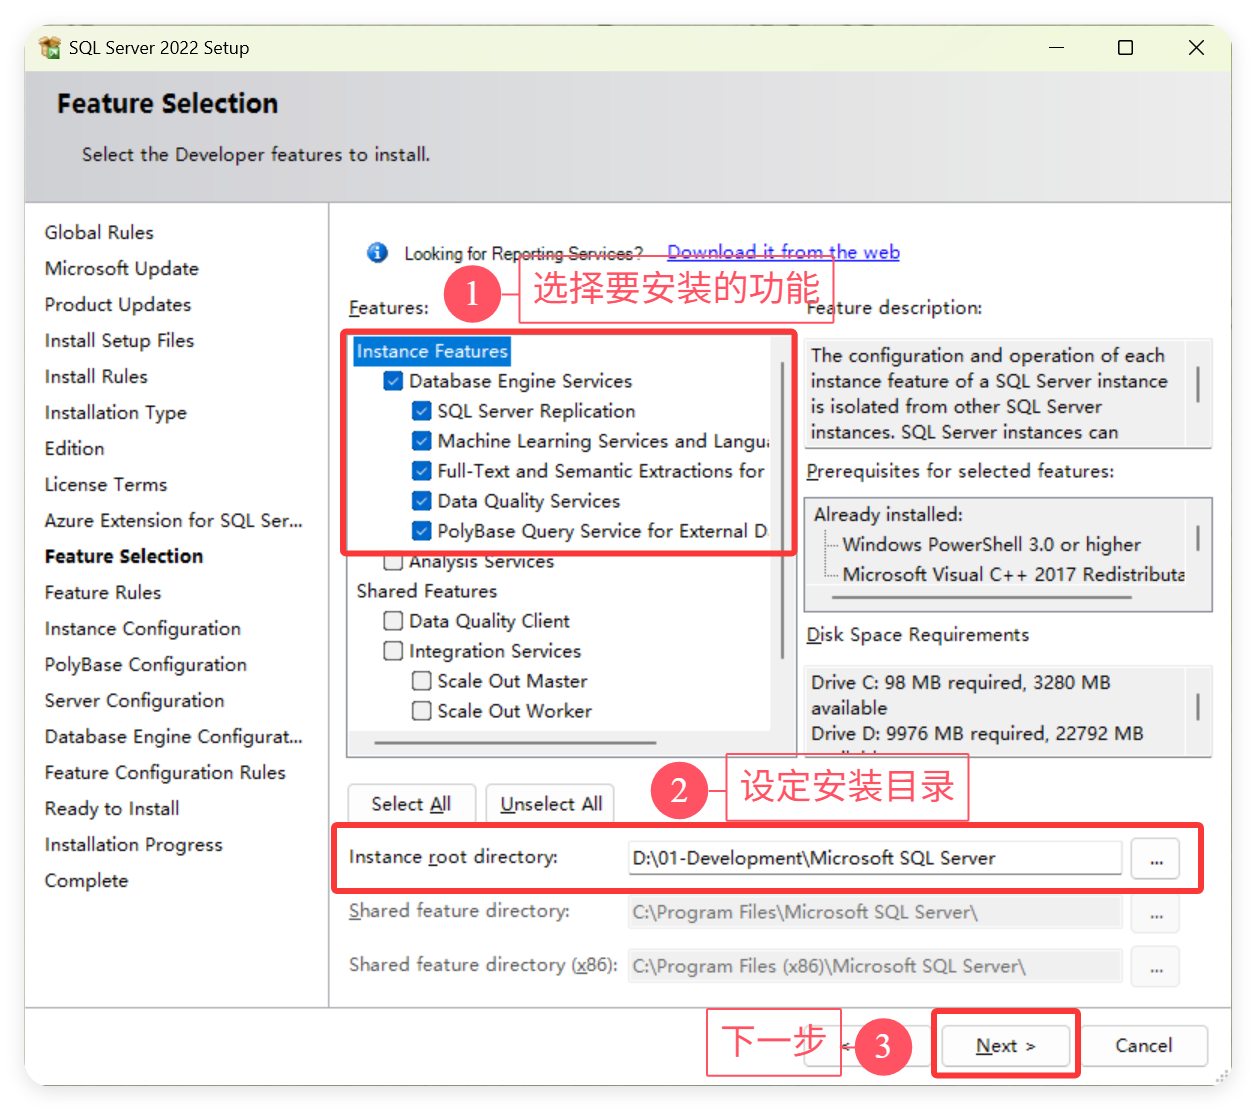
Task: Enable the Scale Out Master checkbox
Action: coord(422,681)
